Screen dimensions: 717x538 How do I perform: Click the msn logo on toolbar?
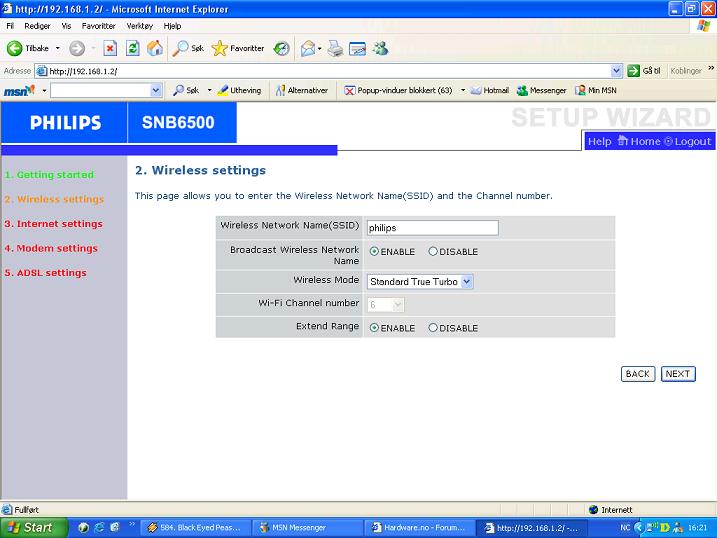pos(19,91)
